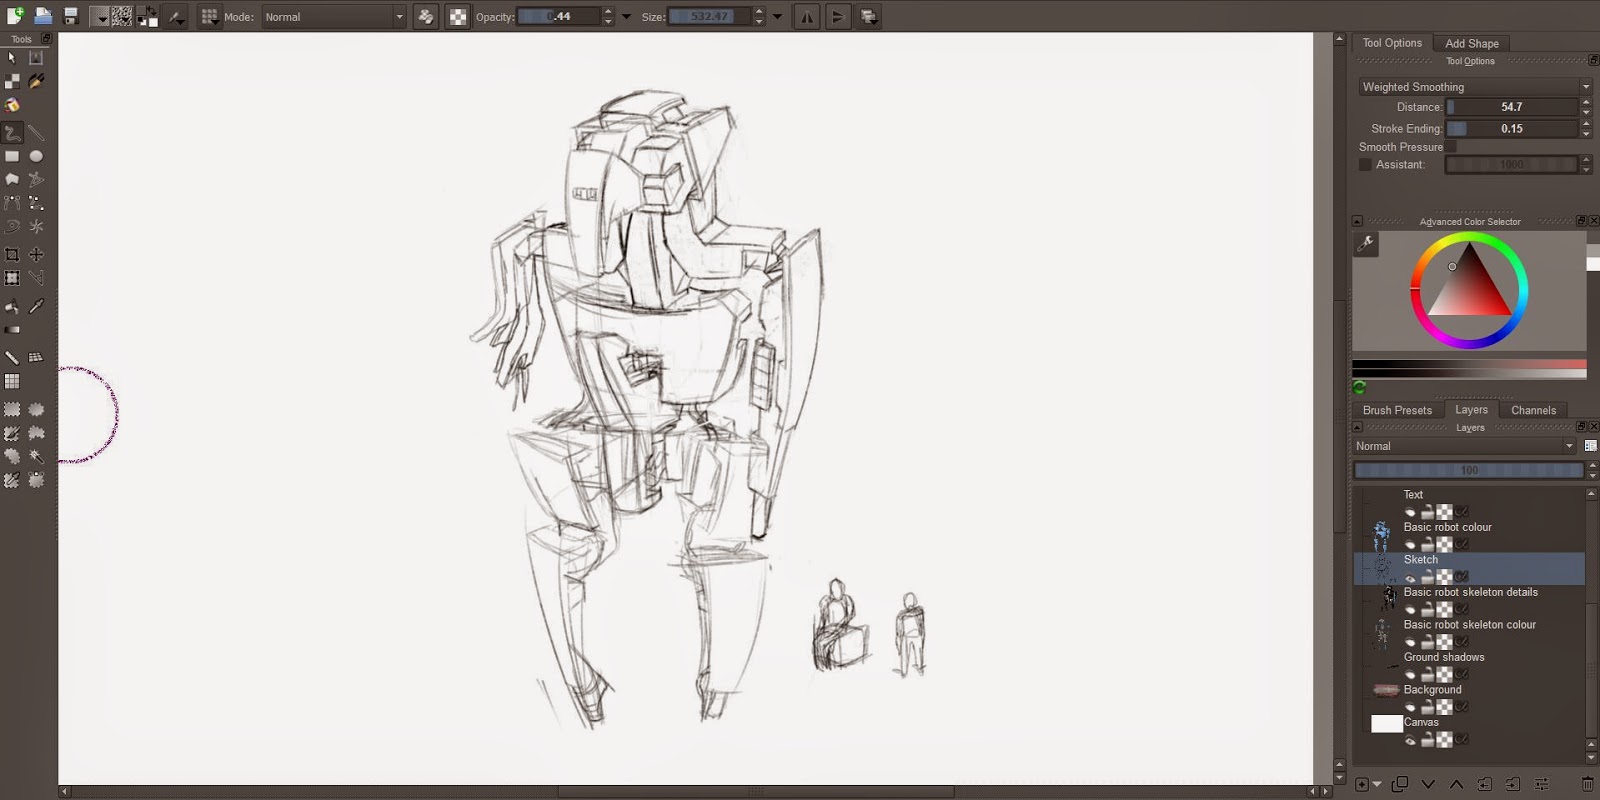Image resolution: width=1600 pixels, height=800 pixels.
Task: Open the add layer type dropdown arrow
Action: 1378,785
